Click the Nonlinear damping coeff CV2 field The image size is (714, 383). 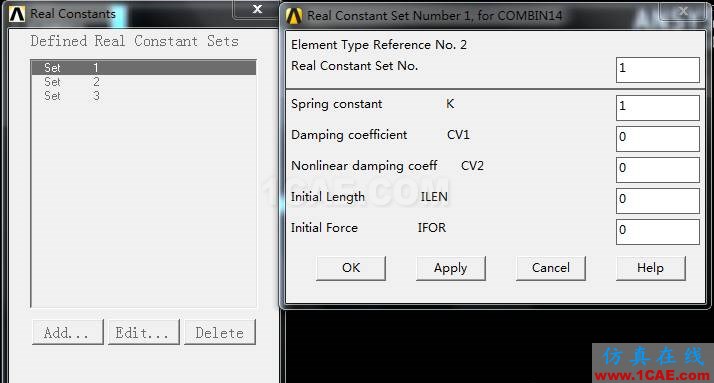pos(658,169)
